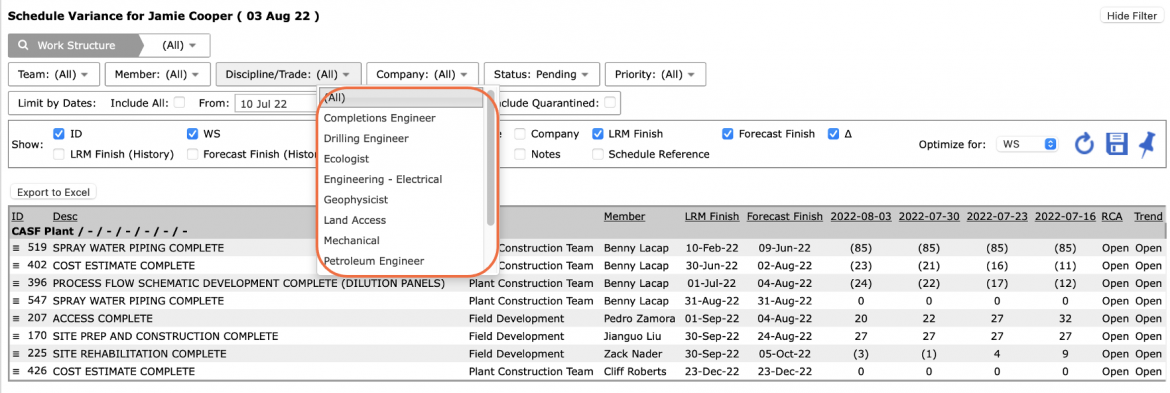The height and width of the screenshot is (393, 1170).
Task: Open the Company filter dropdown
Action: (x=422, y=75)
